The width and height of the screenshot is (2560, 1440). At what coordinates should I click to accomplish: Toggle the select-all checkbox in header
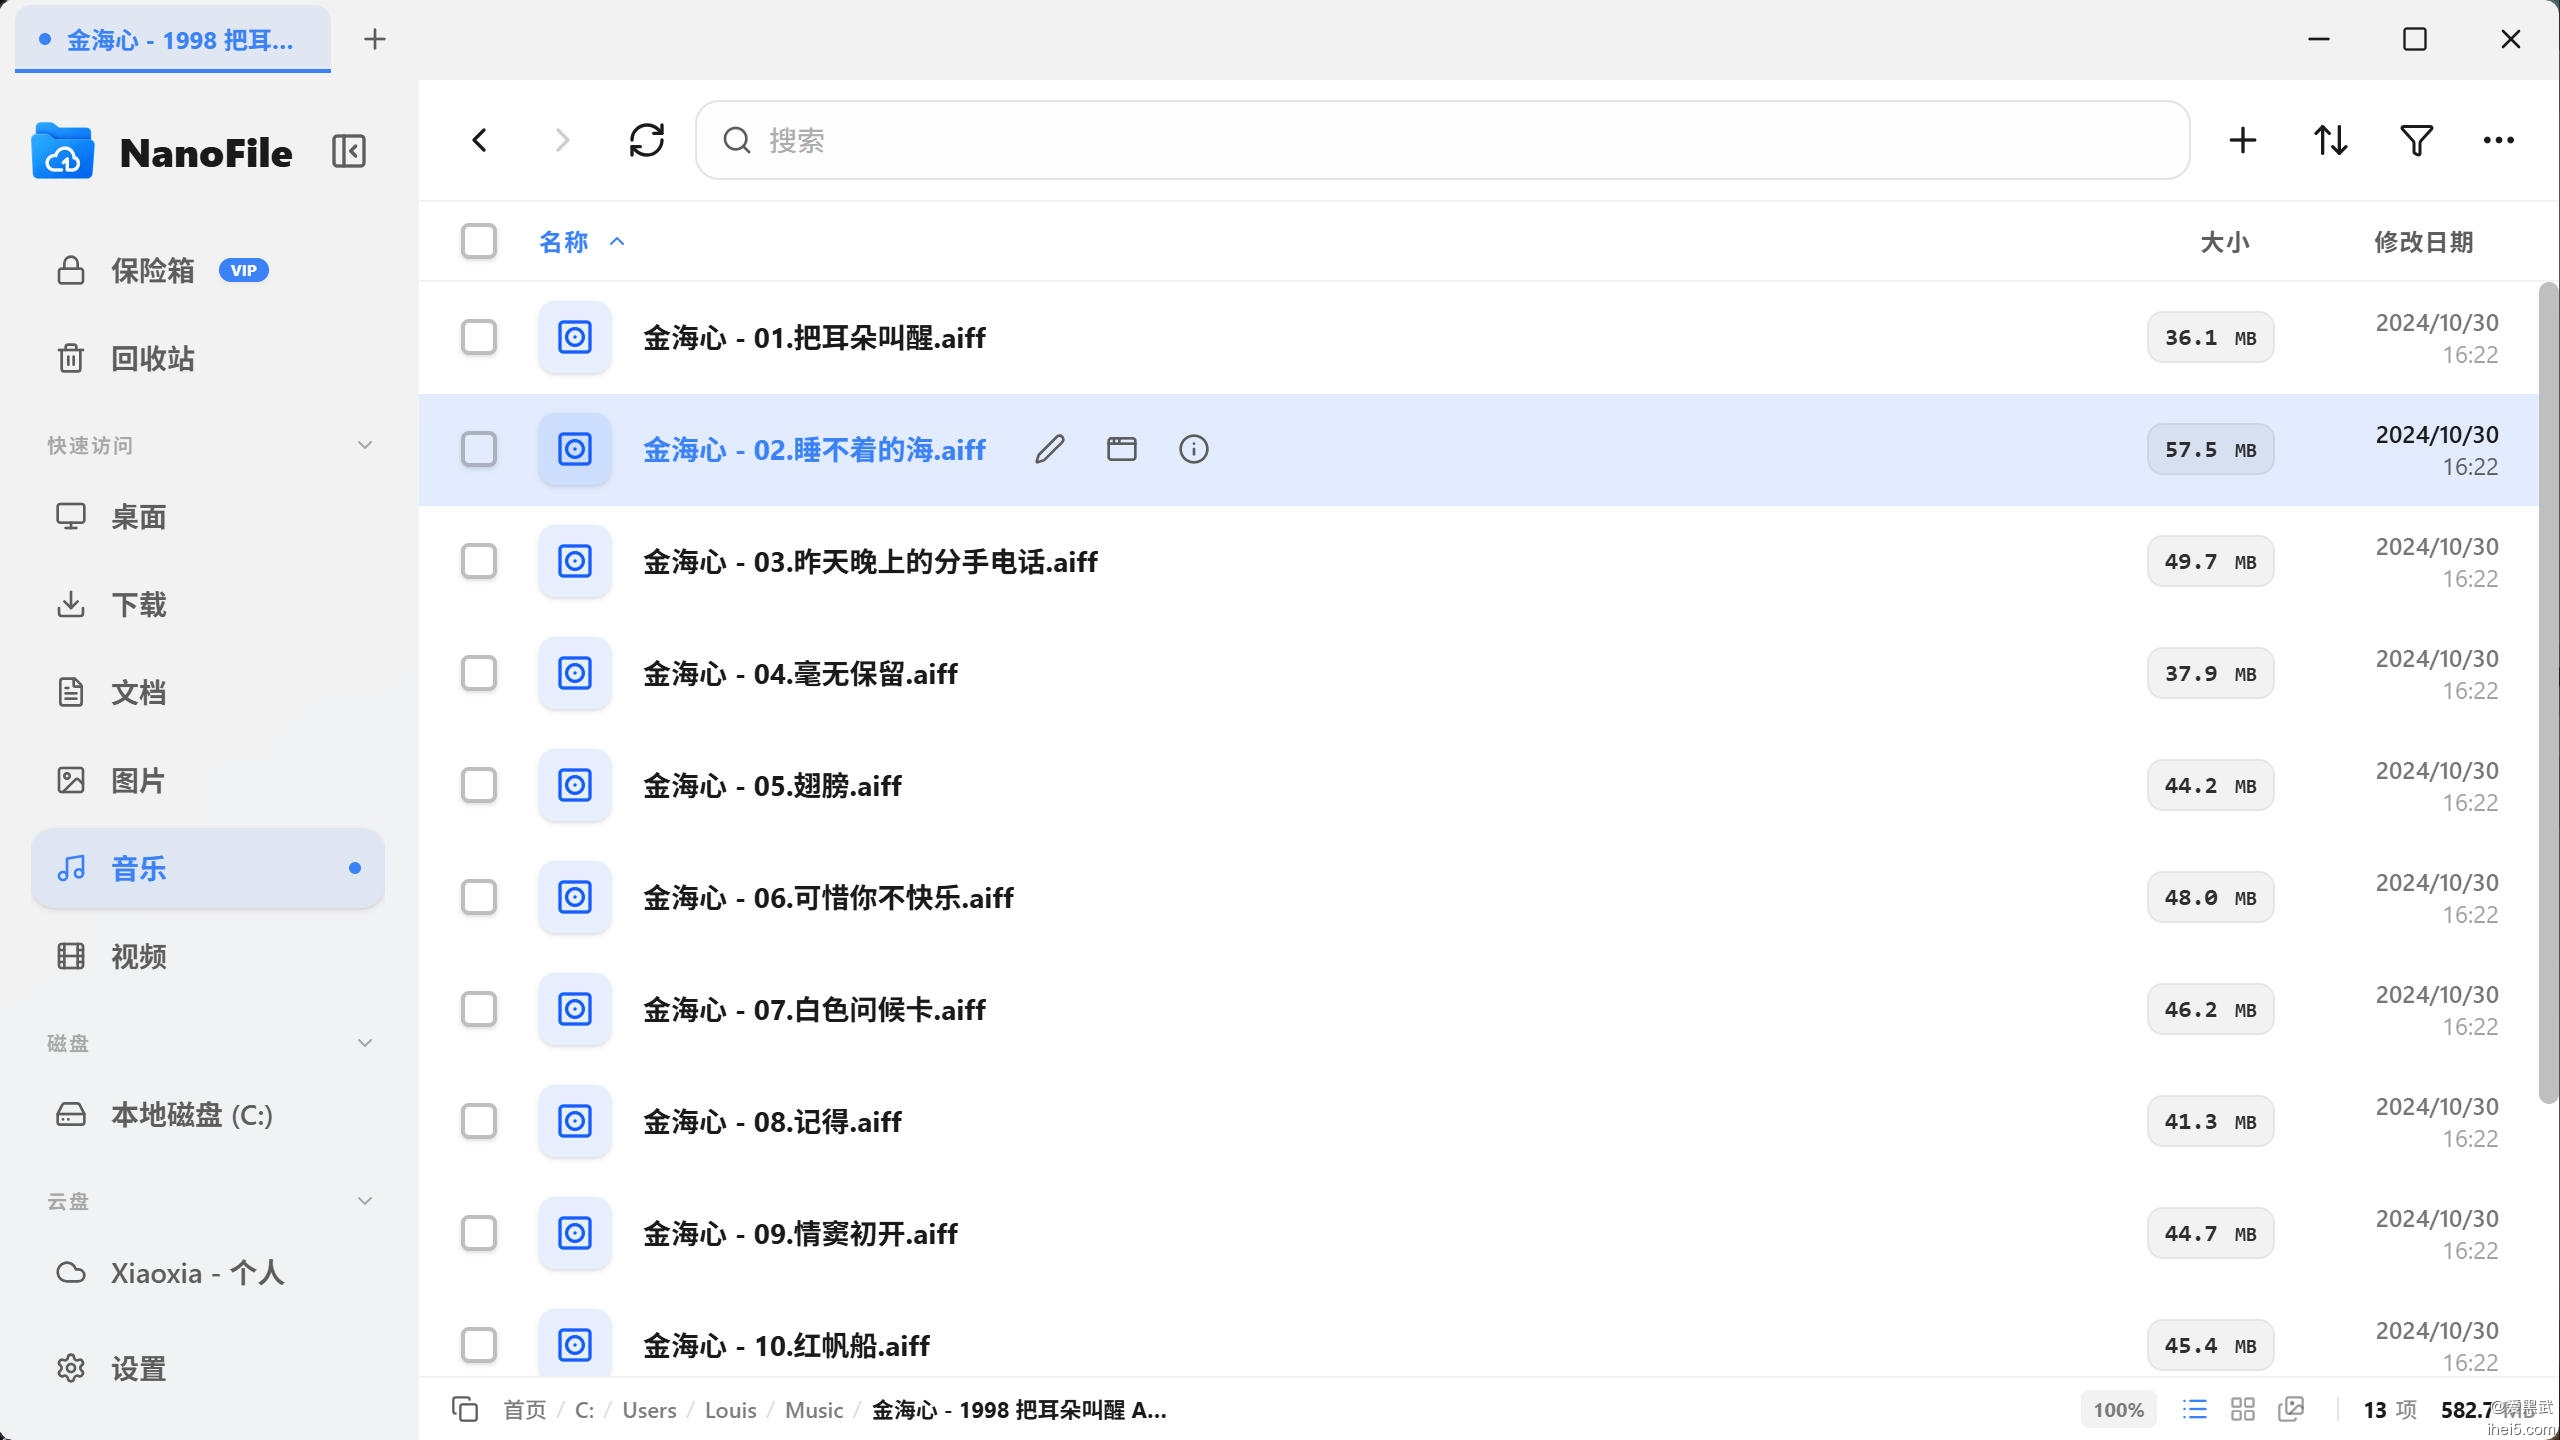click(x=479, y=241)
